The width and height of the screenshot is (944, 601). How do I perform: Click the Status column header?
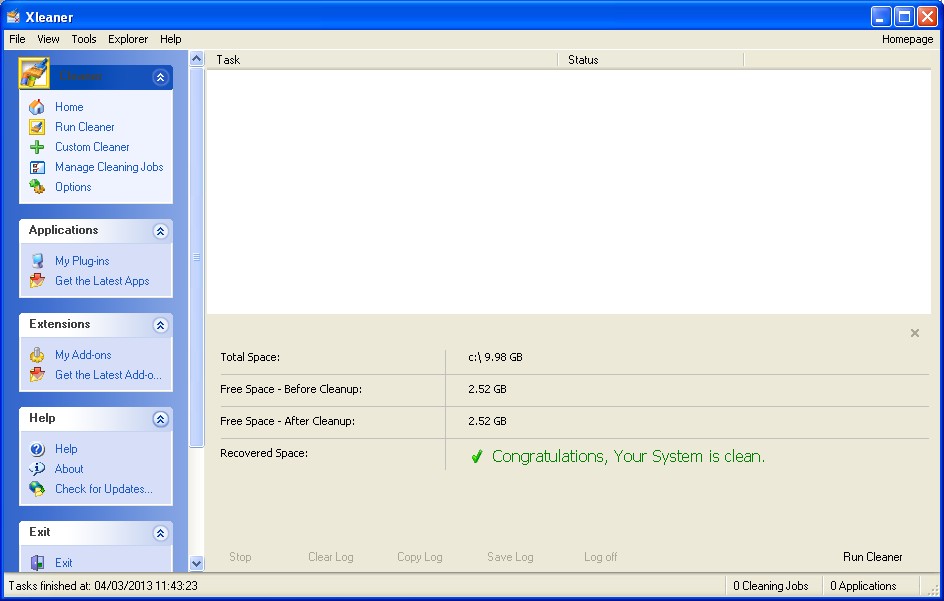point(651,60)
